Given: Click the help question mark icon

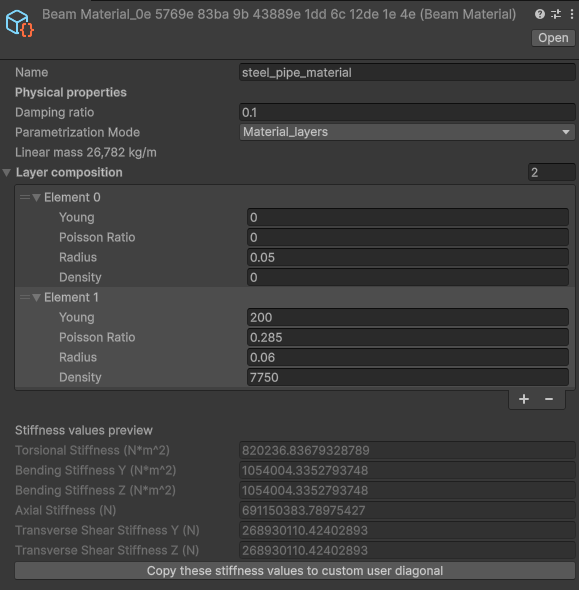Looking at the screenshot, I should point(539,14).
